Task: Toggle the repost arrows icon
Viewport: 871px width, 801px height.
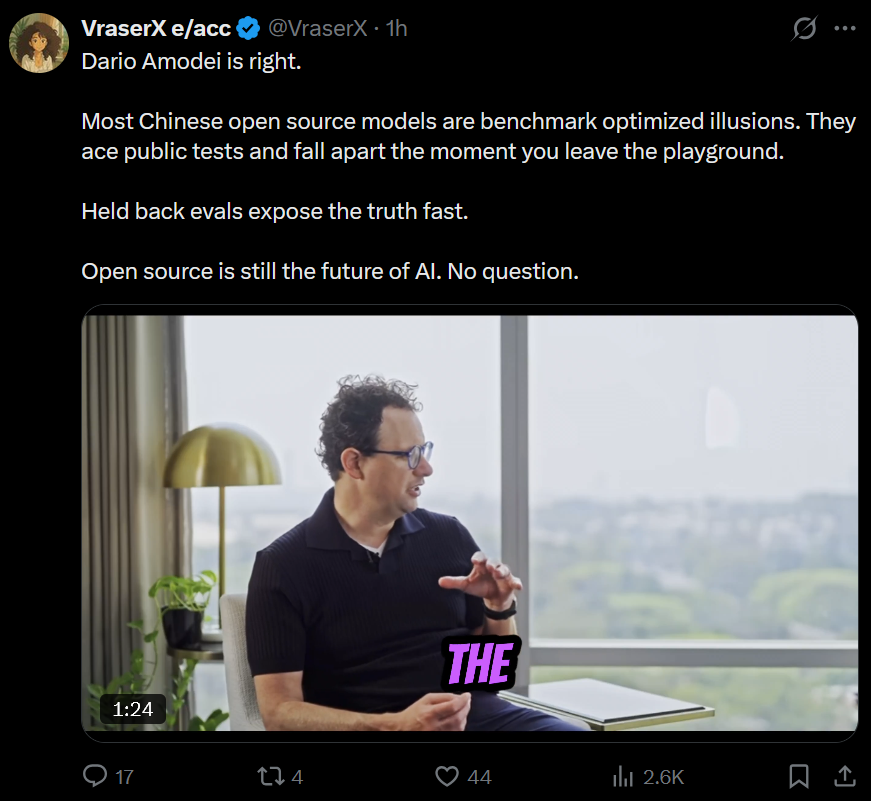Action: click(x=271, y=776)
